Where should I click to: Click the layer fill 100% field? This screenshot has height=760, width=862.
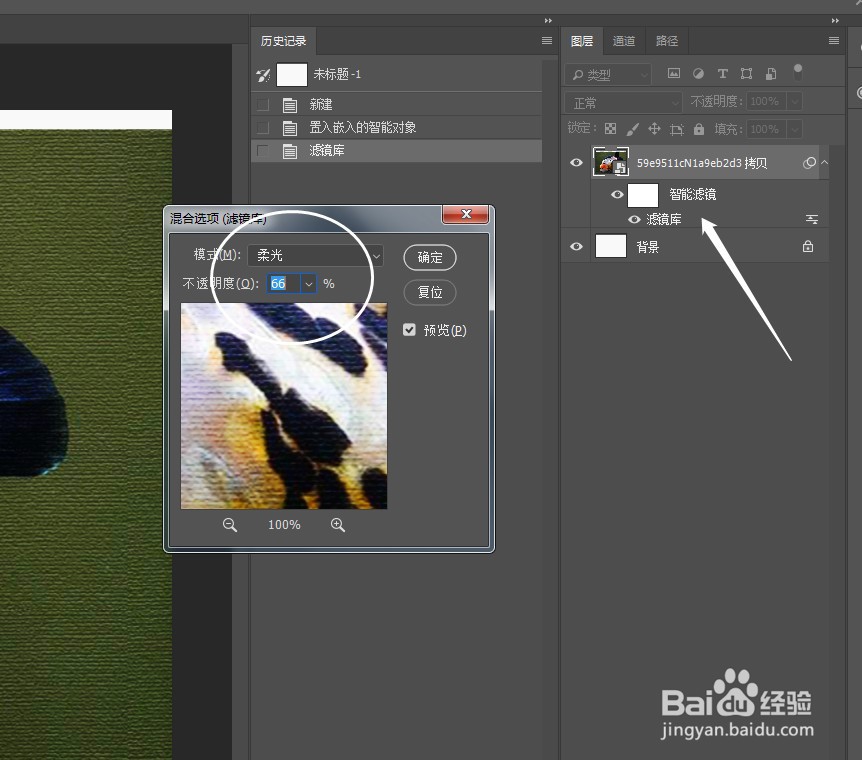click(766, 129)
